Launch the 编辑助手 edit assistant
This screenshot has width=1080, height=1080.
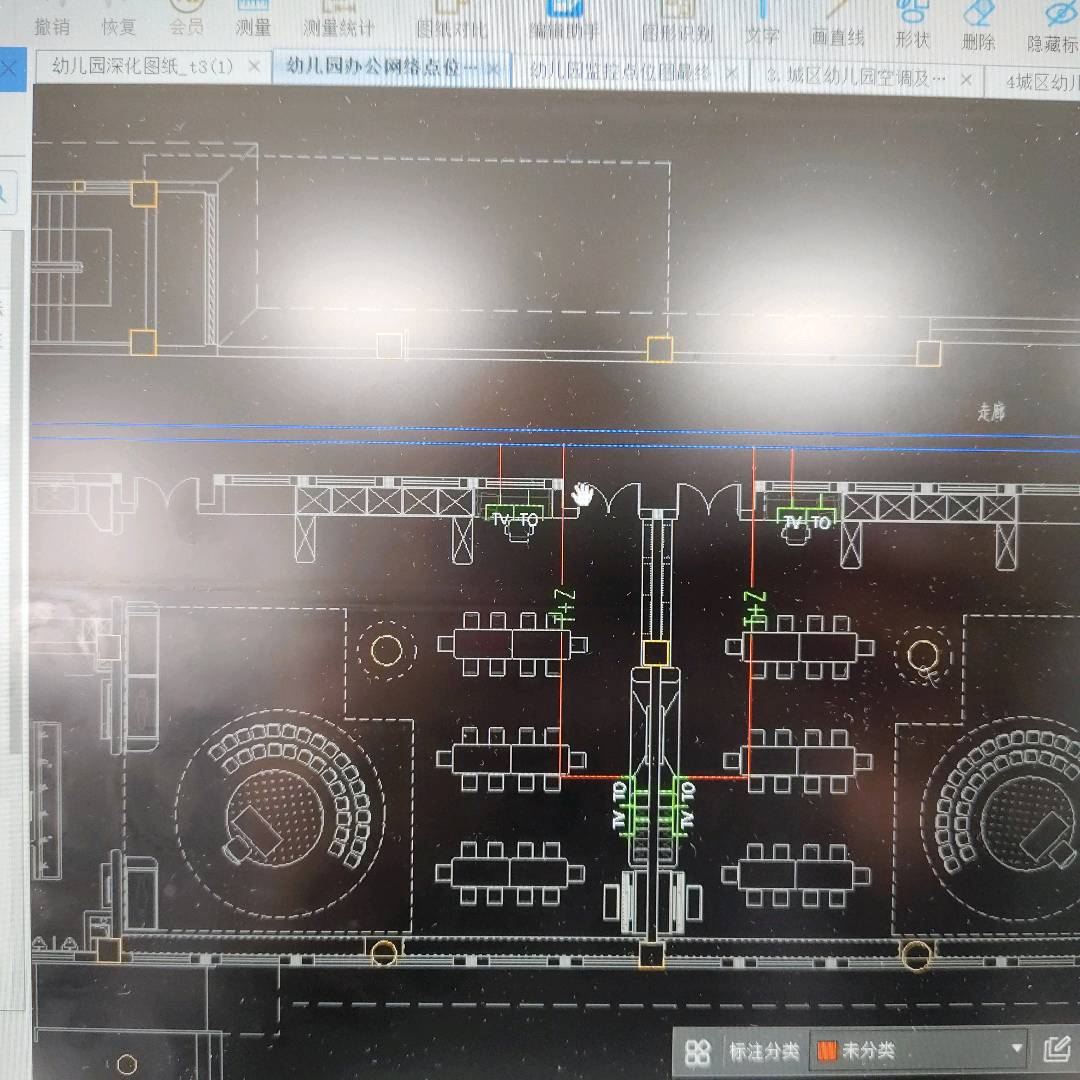[x=565, y=21]
